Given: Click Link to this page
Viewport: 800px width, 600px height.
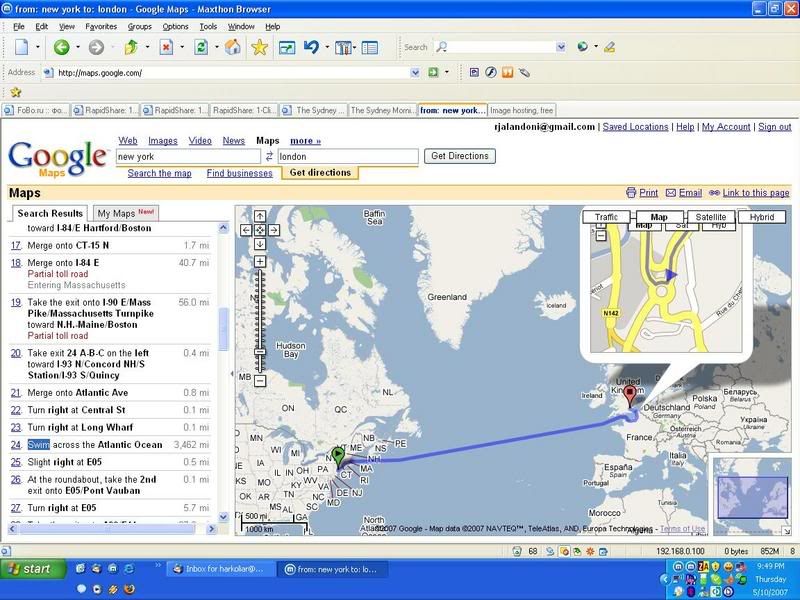Looking at the screenshot, I should coord(756,193).
